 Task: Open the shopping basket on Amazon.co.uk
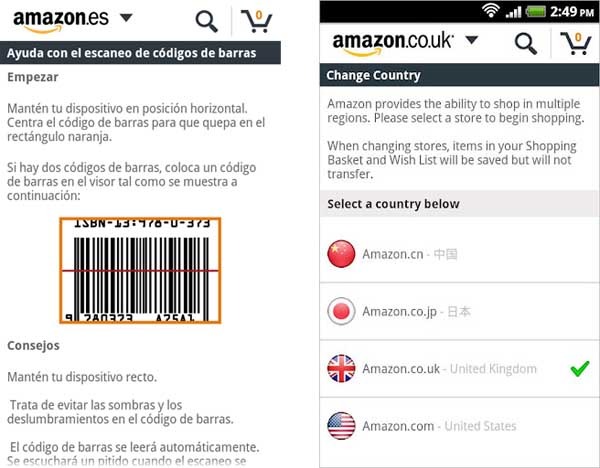pyautogui.click(x=575, y=42)
